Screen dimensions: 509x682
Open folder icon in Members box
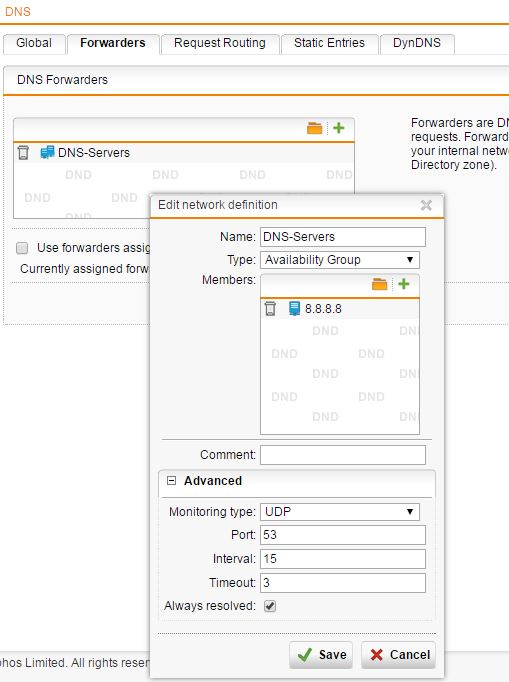[x=379, y=284]
